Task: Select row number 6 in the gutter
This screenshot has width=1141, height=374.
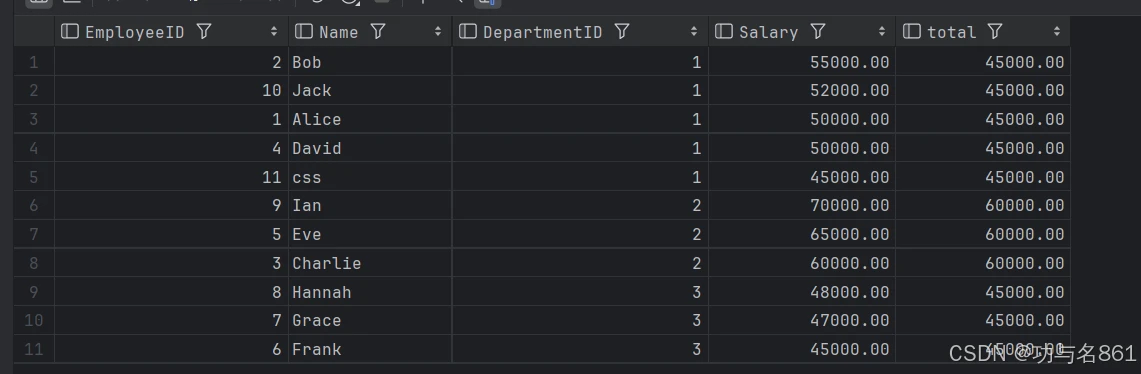Action: click(33, 206)
